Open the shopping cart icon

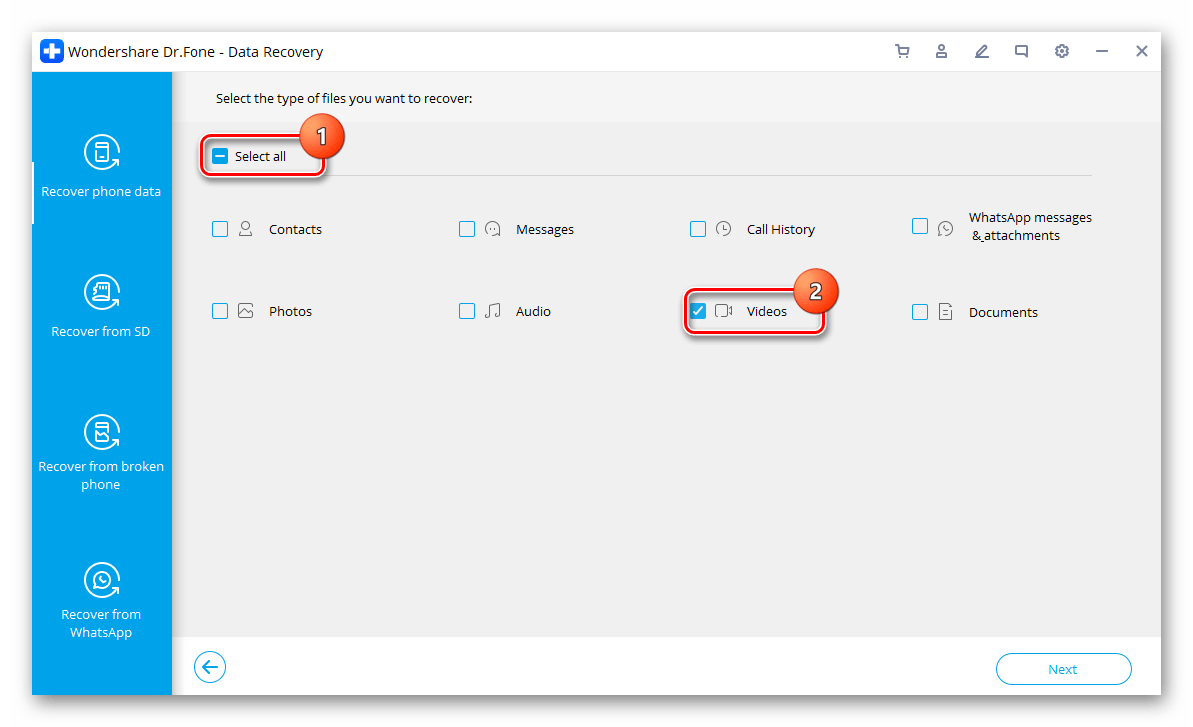pyautogui.click(x=902, y=51)
